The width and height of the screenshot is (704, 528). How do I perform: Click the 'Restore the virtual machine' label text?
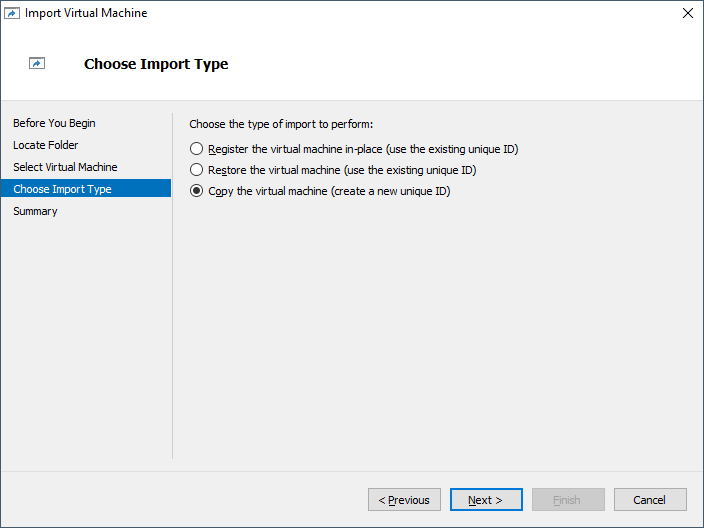(273, 170)
